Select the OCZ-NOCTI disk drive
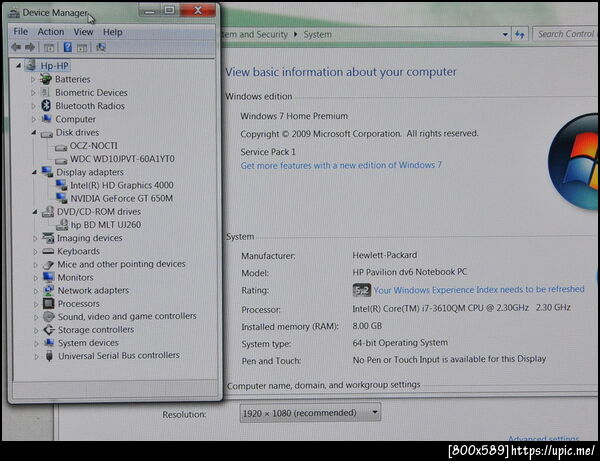Screen dimensions: 600x461 (x=94, y=146)
